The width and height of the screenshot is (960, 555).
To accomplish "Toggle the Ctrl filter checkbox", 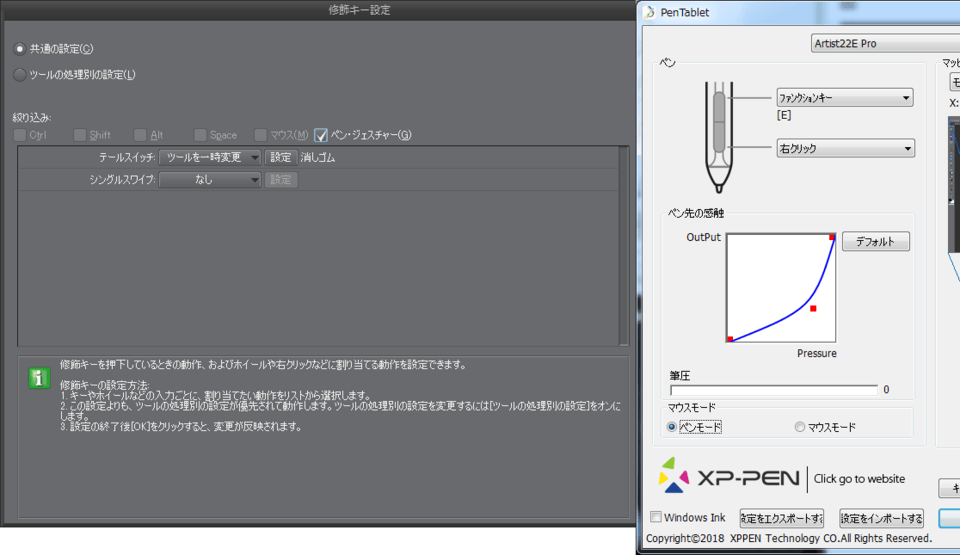I will 20,135.
